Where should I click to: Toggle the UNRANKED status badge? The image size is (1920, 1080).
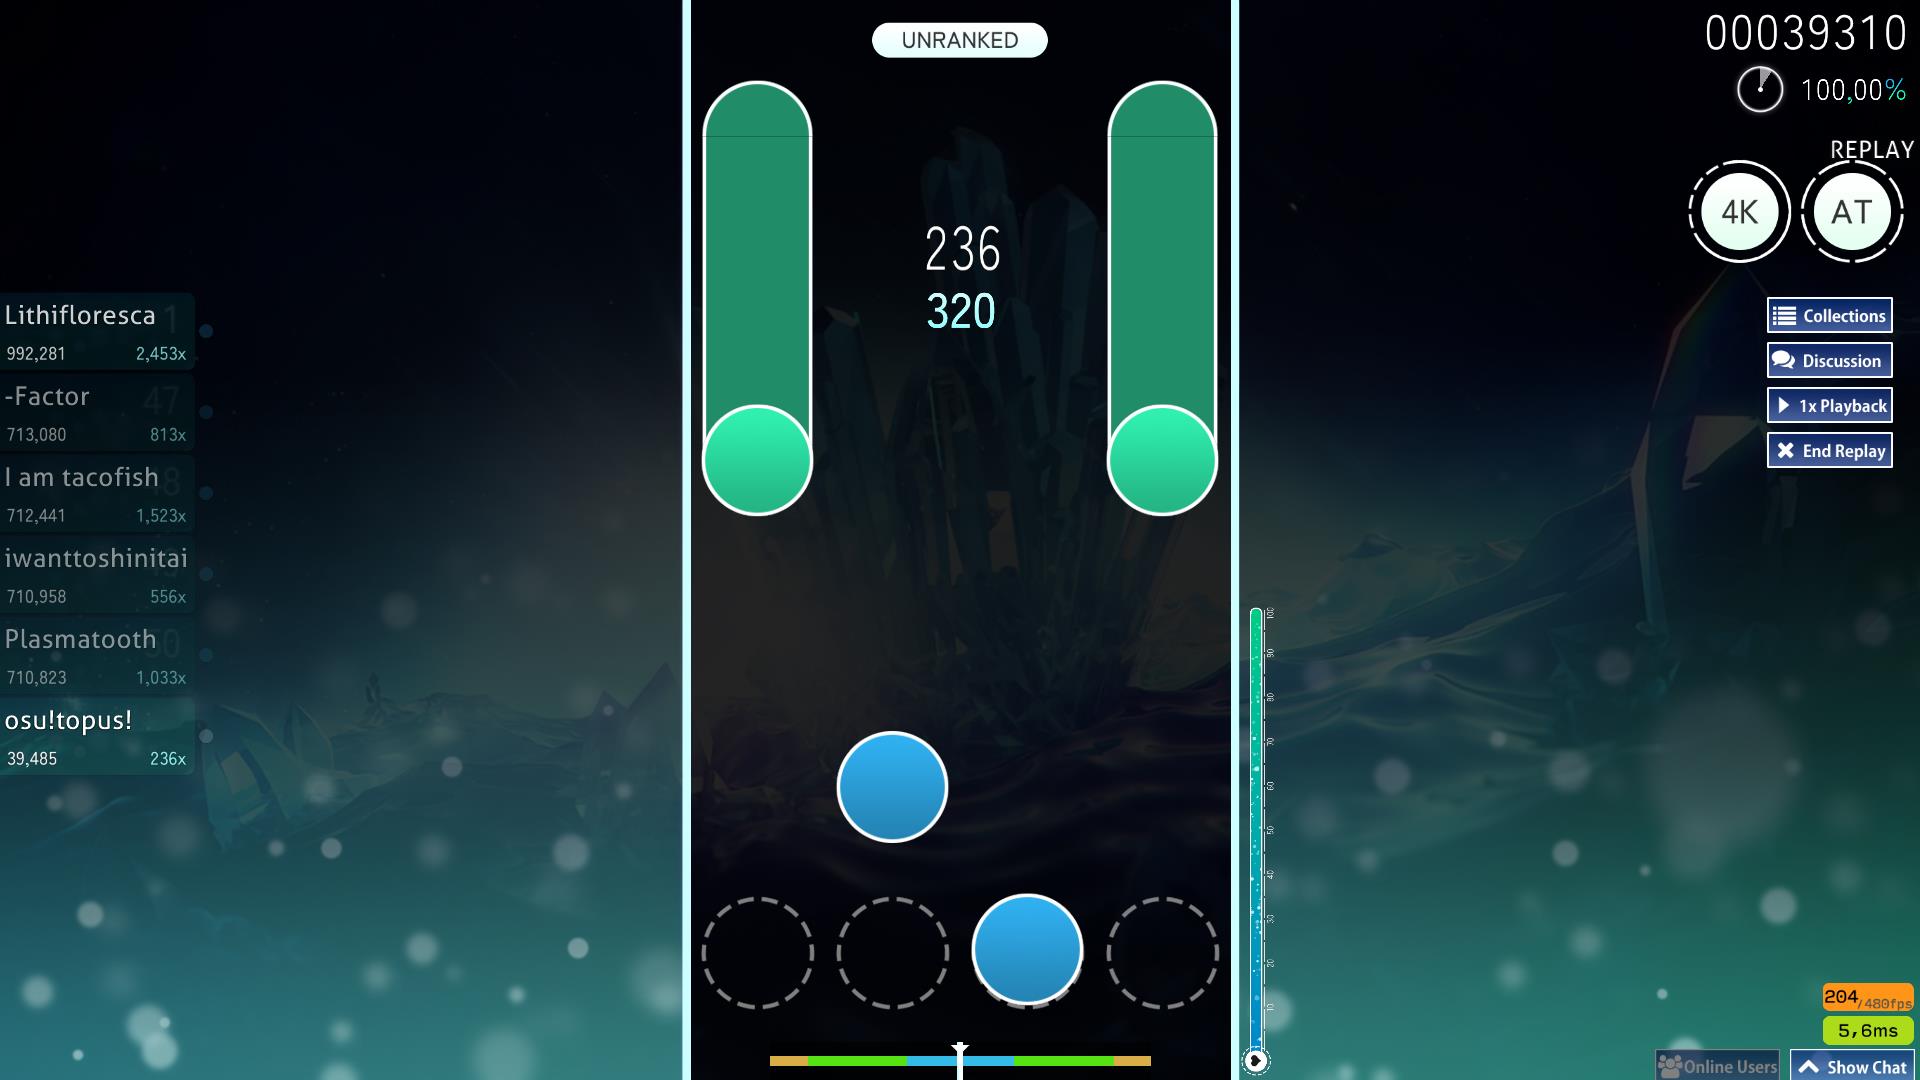tap(960, 40)
